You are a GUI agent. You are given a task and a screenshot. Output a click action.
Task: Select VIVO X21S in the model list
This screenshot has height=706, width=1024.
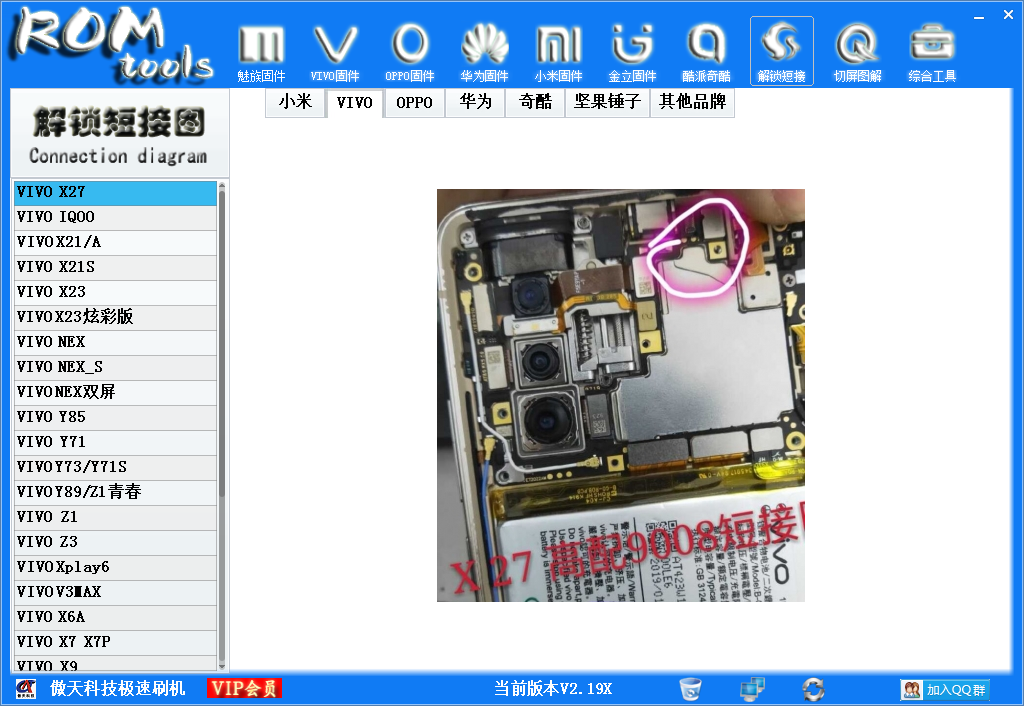click(115, 267)
